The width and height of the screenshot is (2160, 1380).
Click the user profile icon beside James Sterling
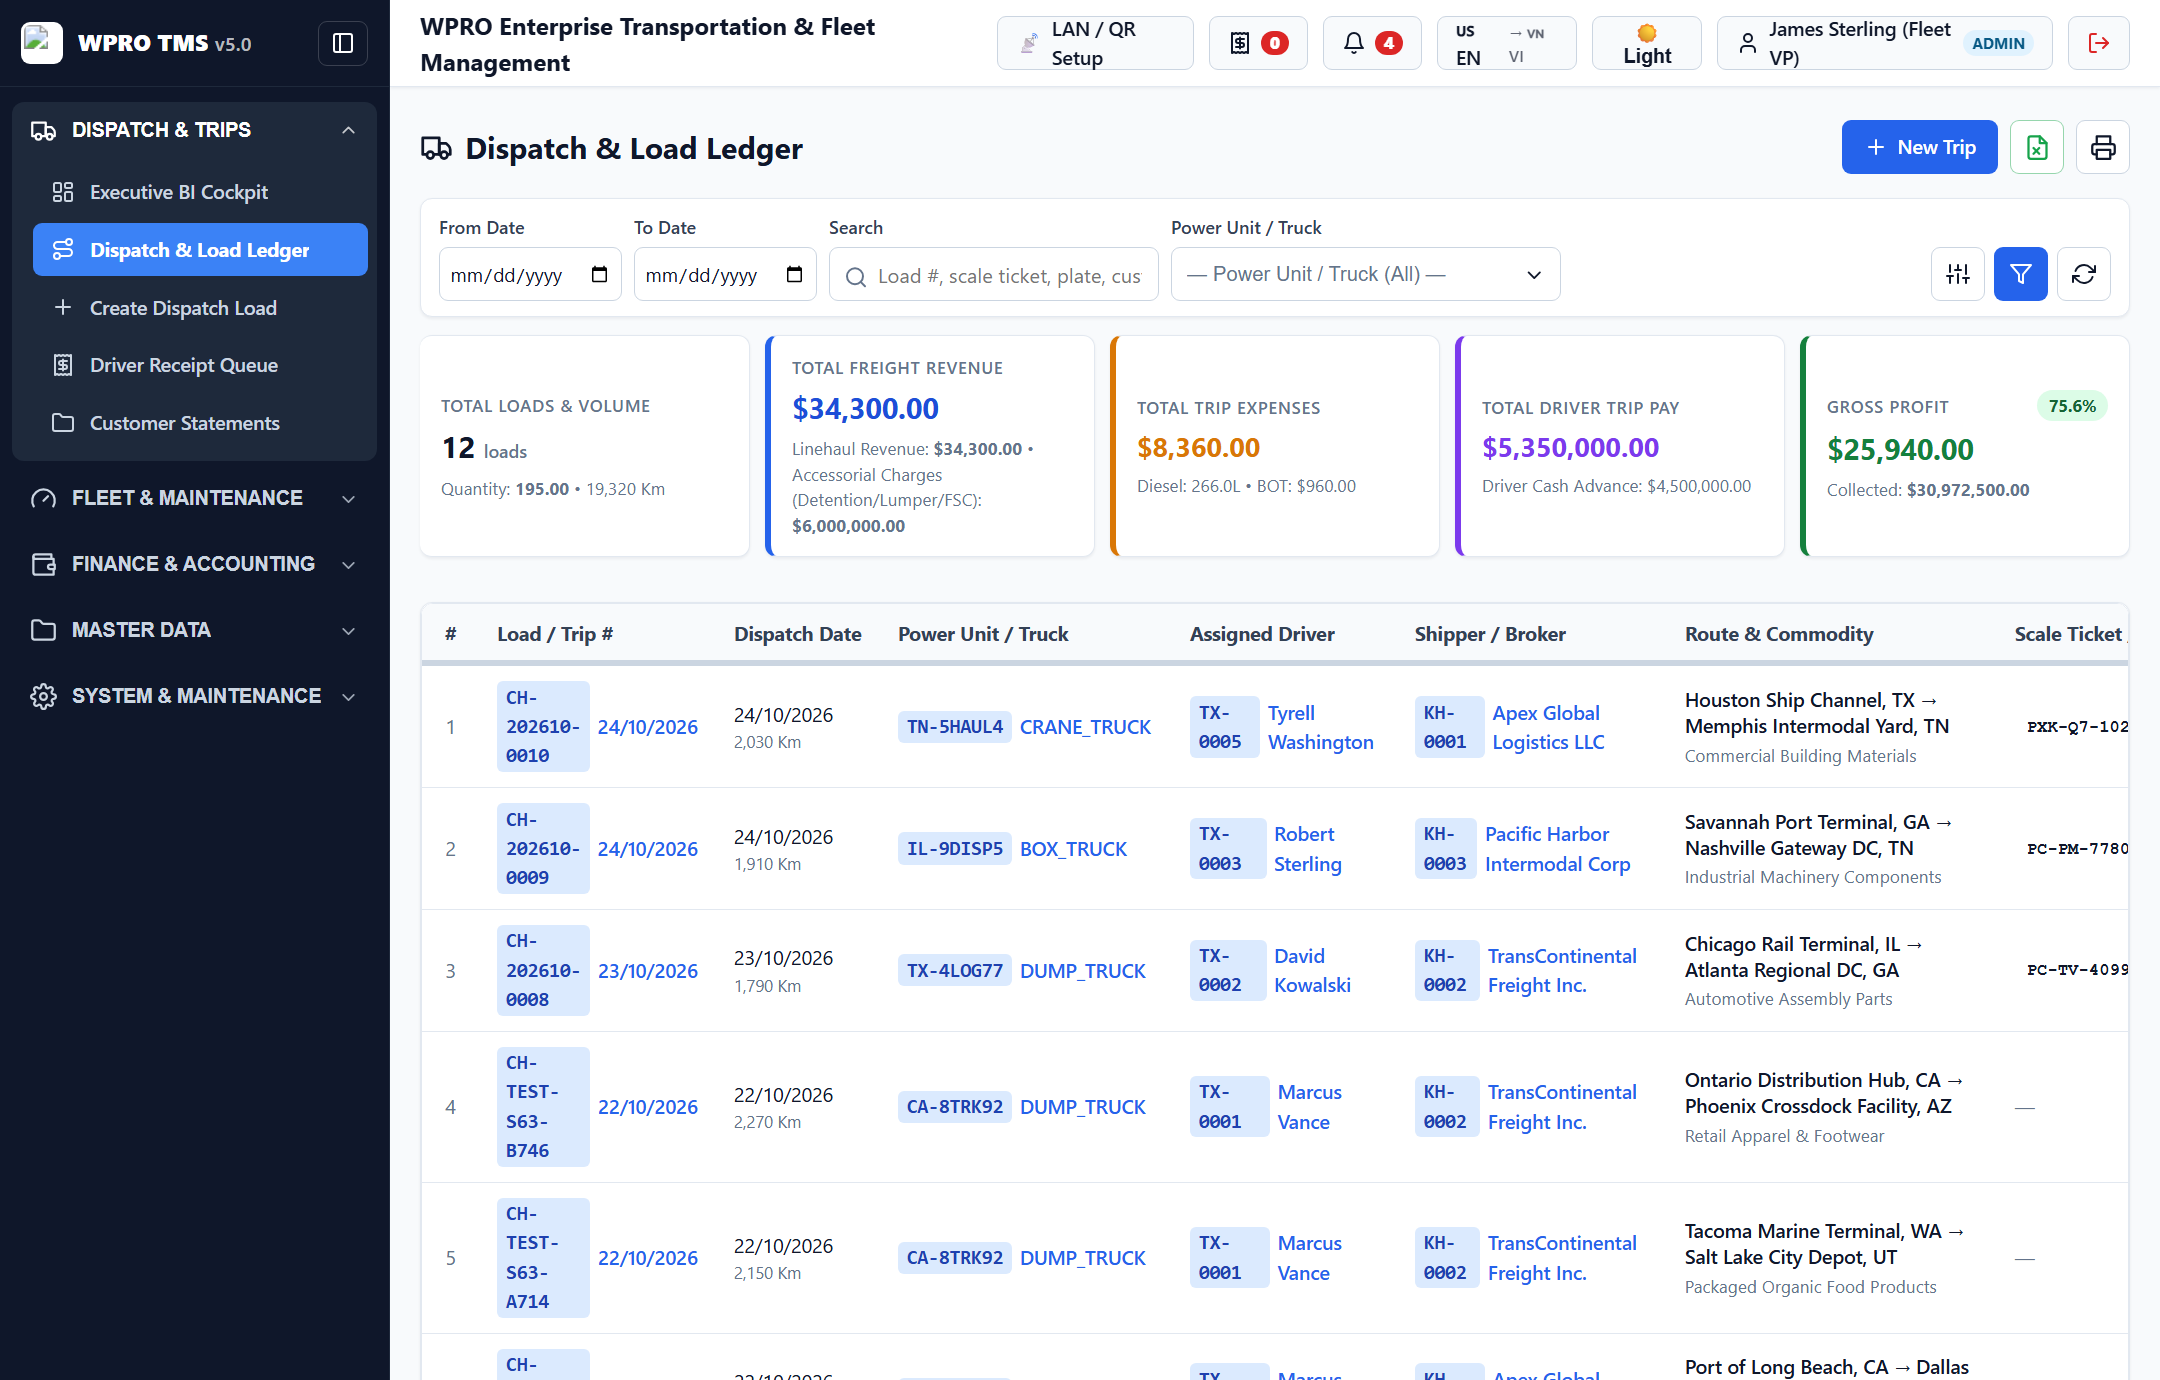click(1747, 43)
